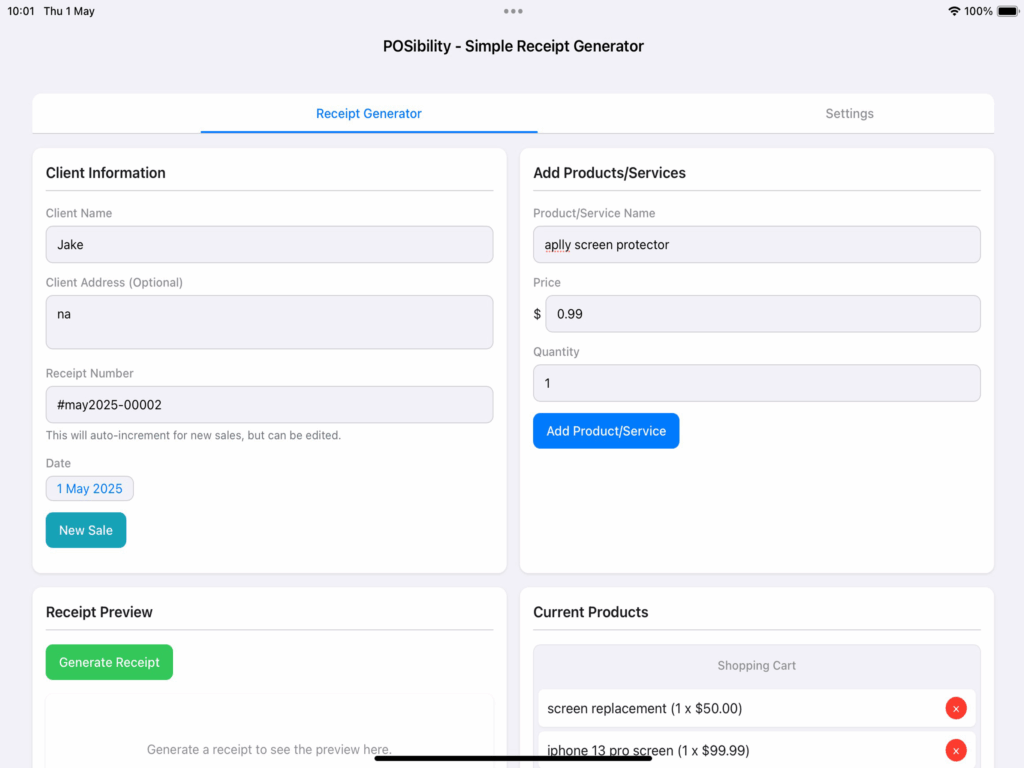Click the Shopping Cart header text
The image size is (1024, 768).
(756, 665)
